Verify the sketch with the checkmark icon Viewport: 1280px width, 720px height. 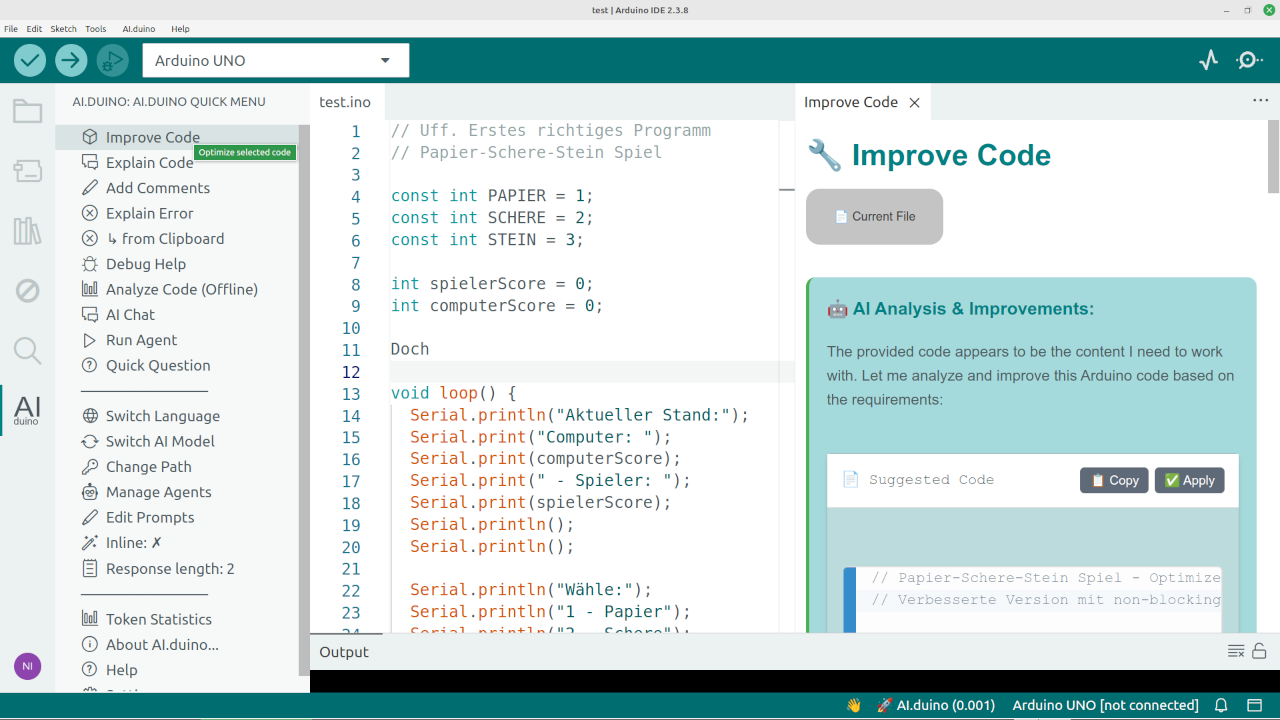29,60
